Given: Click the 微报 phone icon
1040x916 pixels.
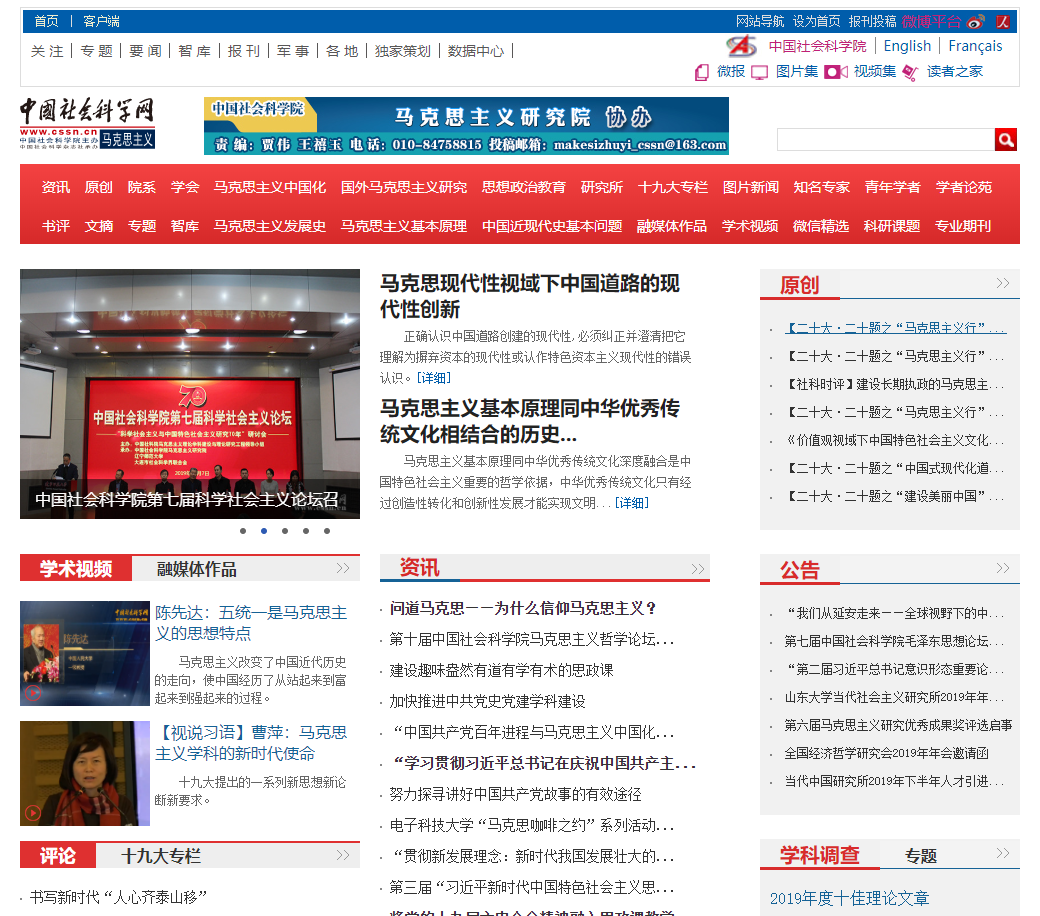Looking at the screenshot, I should pyautogui.click(x=702, y=72).
